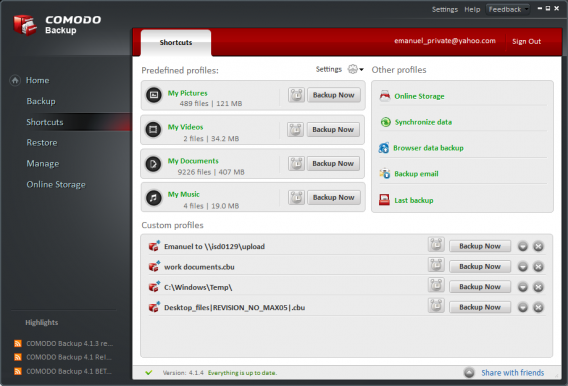Image resolution: width=568 pixels, height=386 pixels.
Task: Backup Now the work documents.cbu profile
Action: click(480, 267)
